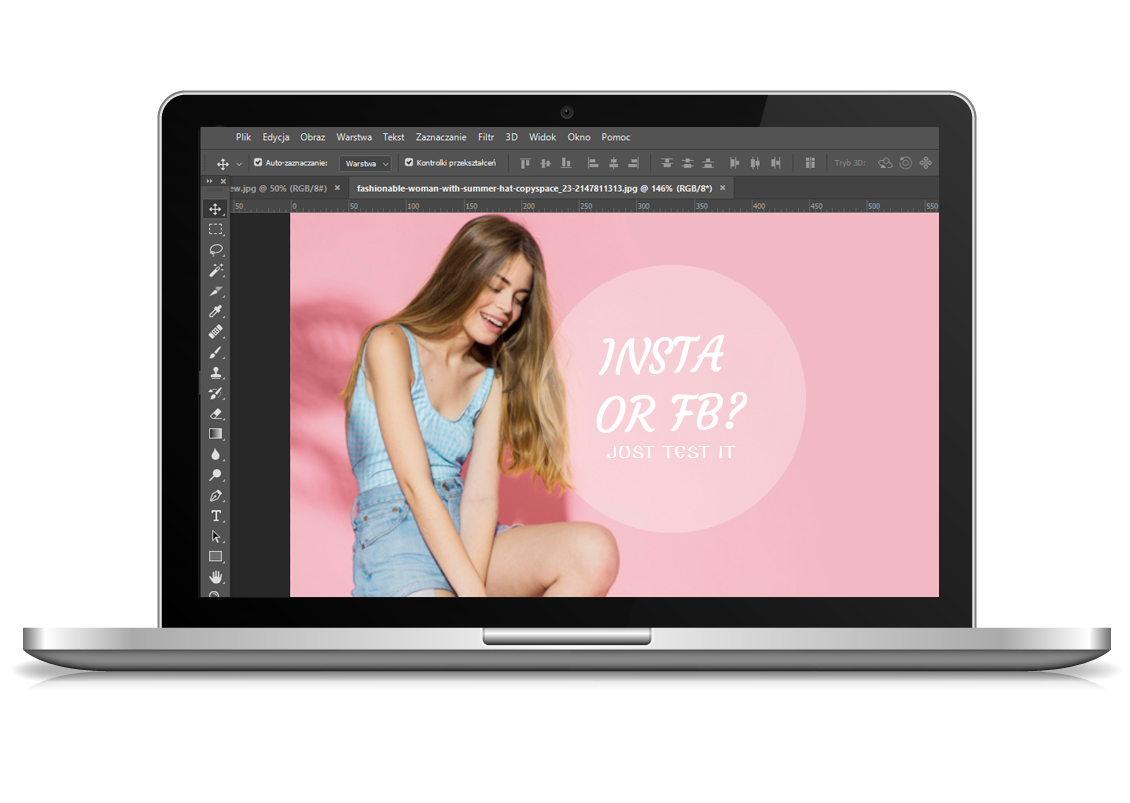Viewport: 1130px width, 803px height.
Task: Select the Slice tool
Action: [x=215, y=291]
